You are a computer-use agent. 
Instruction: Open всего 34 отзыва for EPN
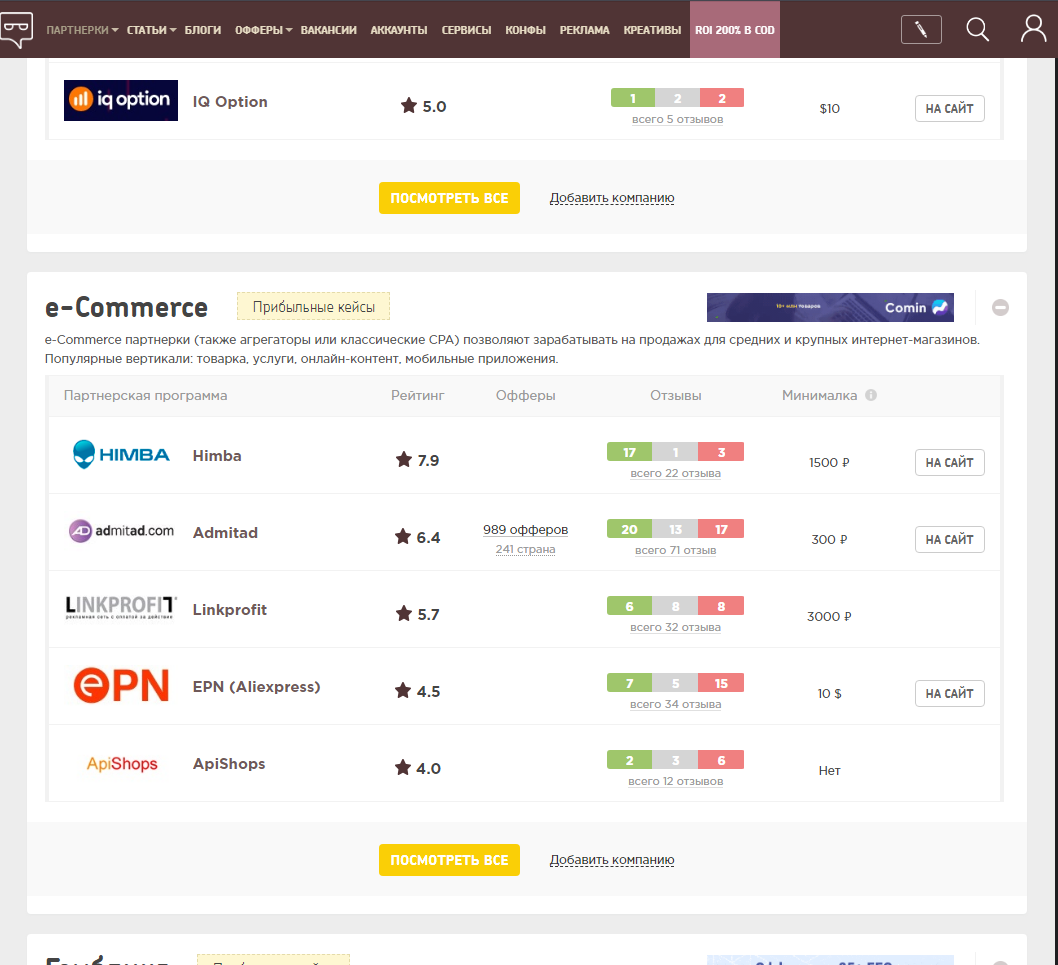[675, 705]
